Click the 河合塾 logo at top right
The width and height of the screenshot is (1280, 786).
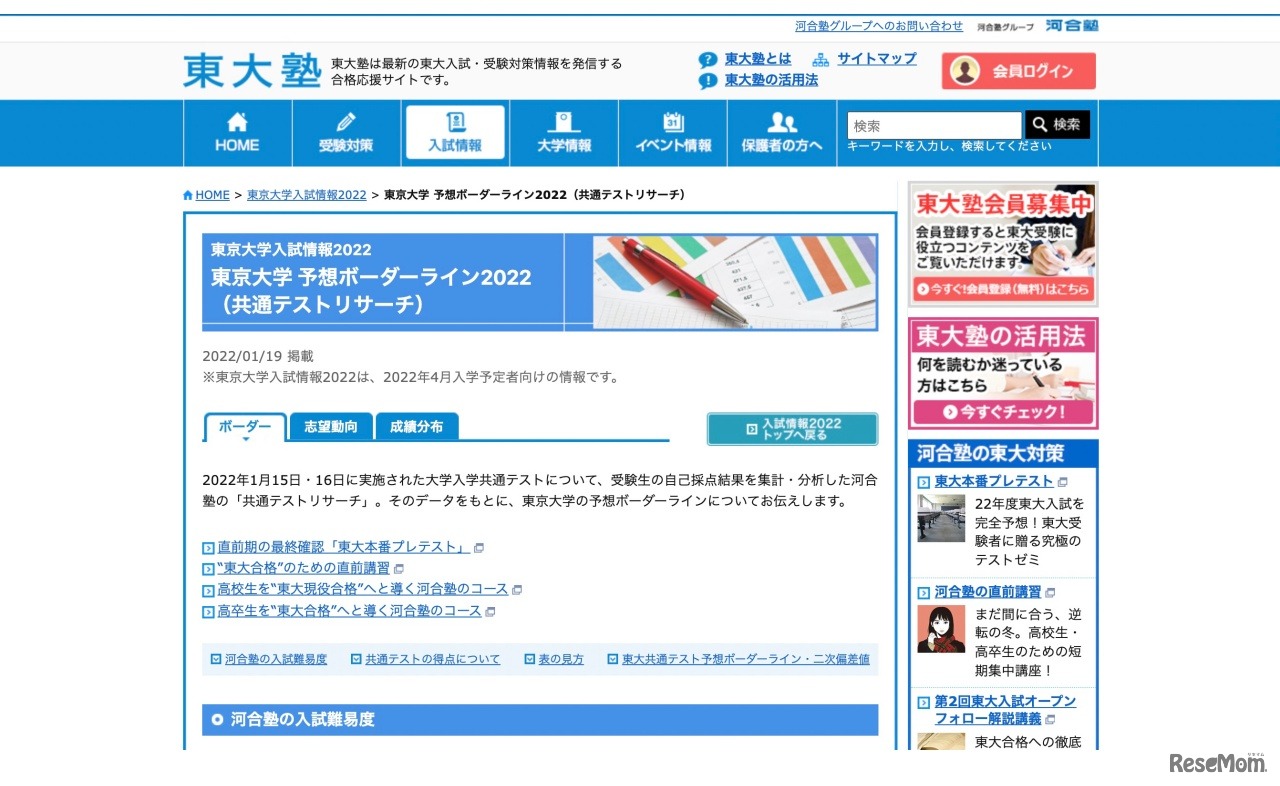[1071, 26]
